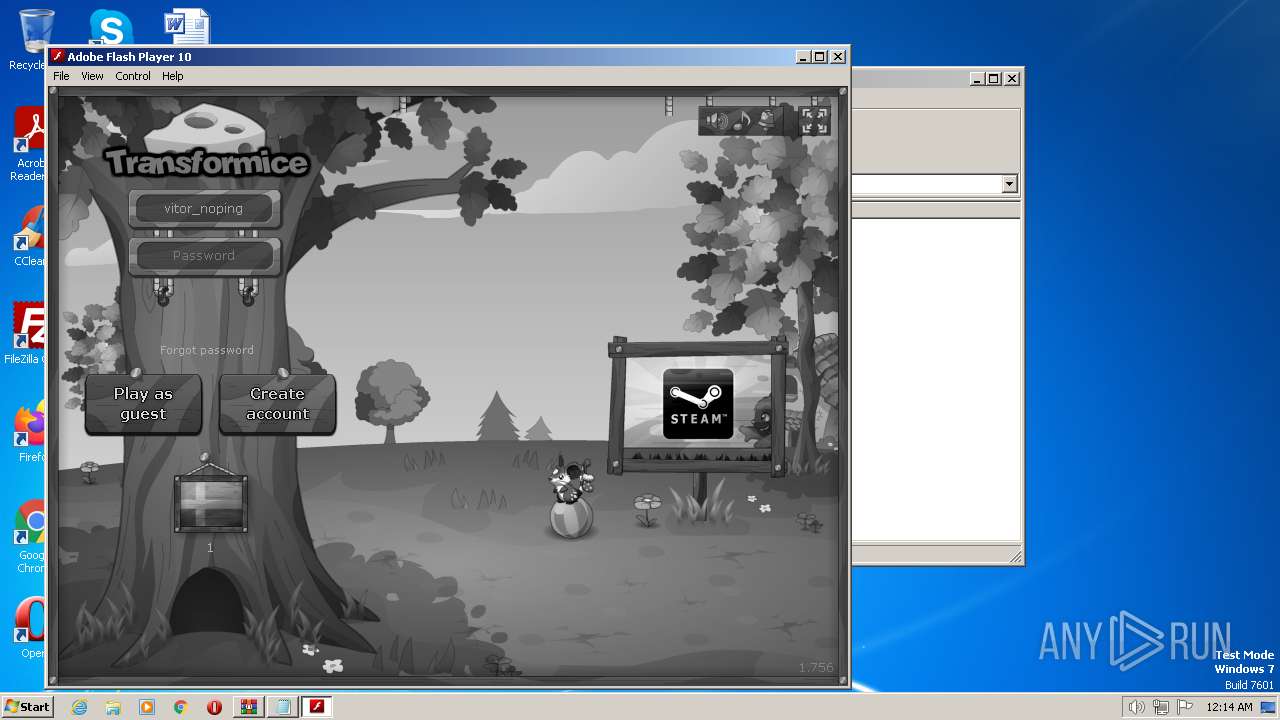Open the Control menu in Flash Player
The width and height of the screenshot is (1280, 720).
133,76
